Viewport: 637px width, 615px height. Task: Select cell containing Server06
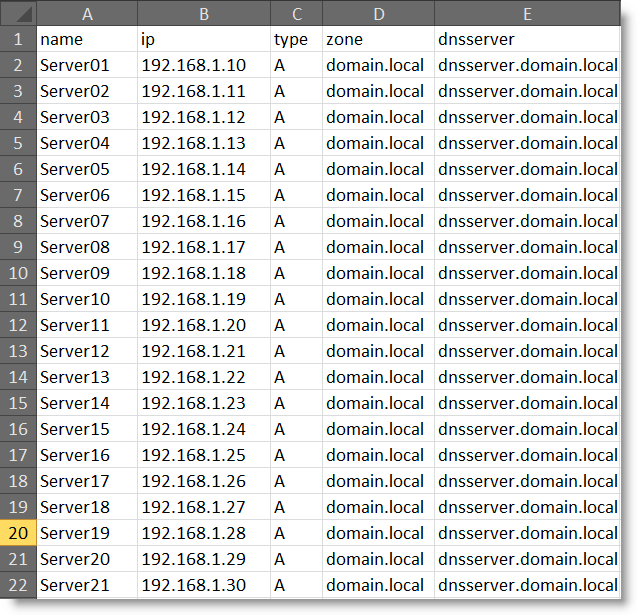tap(87, 195)
